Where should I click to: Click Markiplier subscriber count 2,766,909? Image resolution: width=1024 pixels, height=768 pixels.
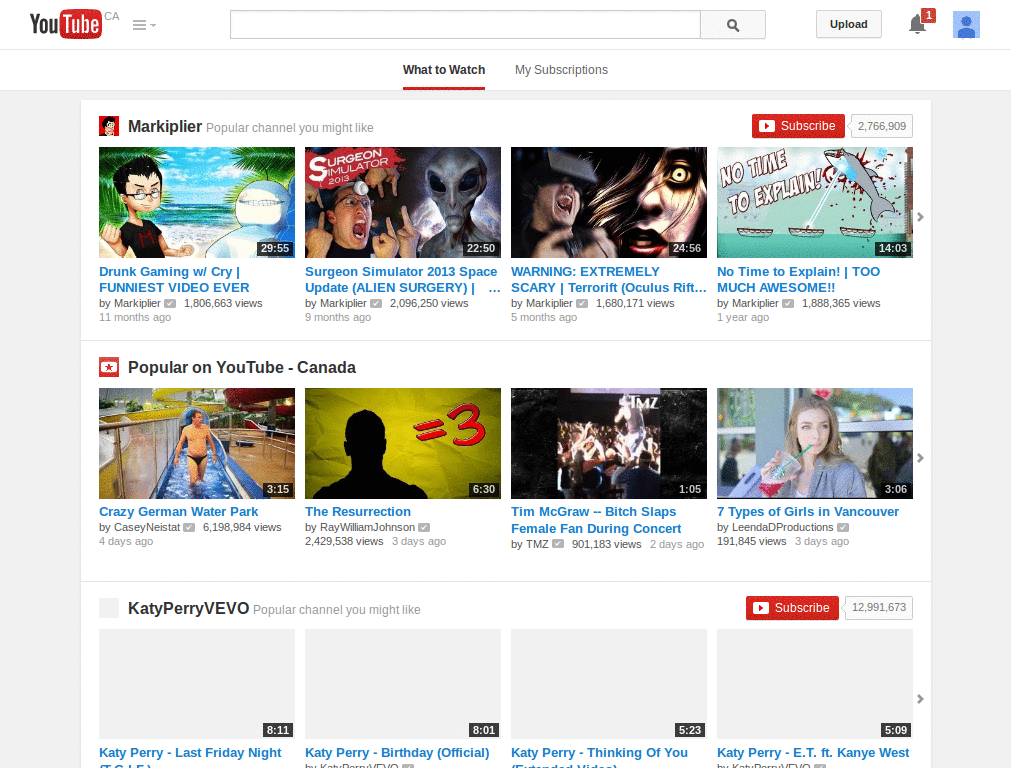[882, 126]
